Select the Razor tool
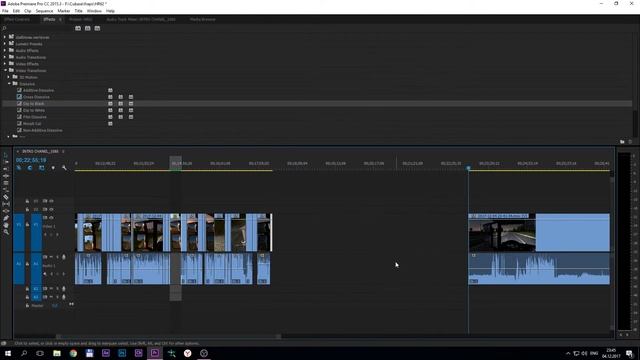640x360 pixels. tap(6, 197)
